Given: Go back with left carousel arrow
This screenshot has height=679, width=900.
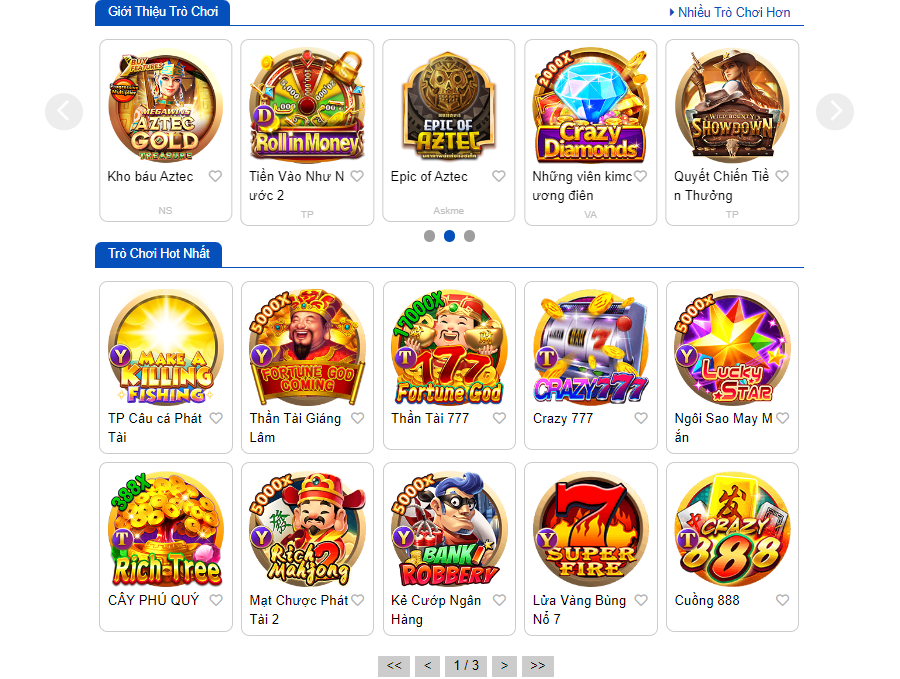Looking at the screenshot, I should pyautogui.click(x=64, y=111).
